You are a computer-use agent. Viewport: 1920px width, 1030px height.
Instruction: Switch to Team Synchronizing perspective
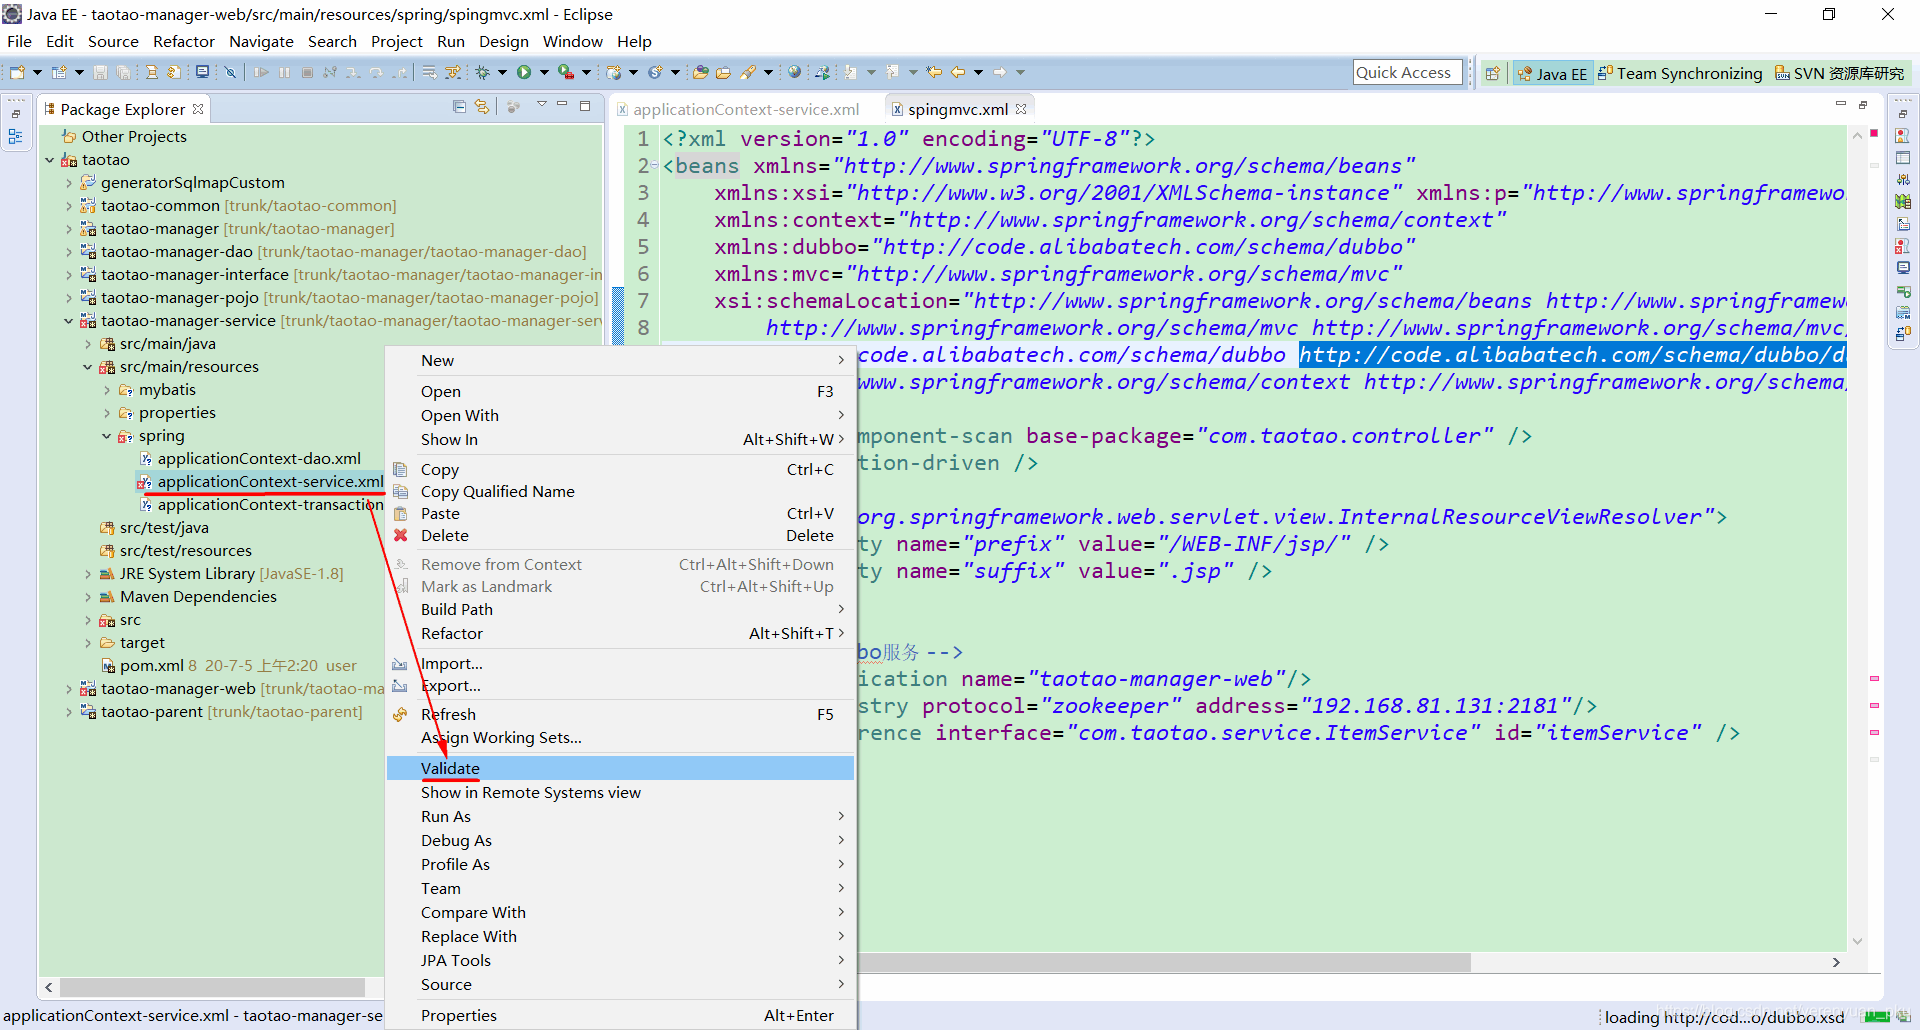[x=1681, y=73]
